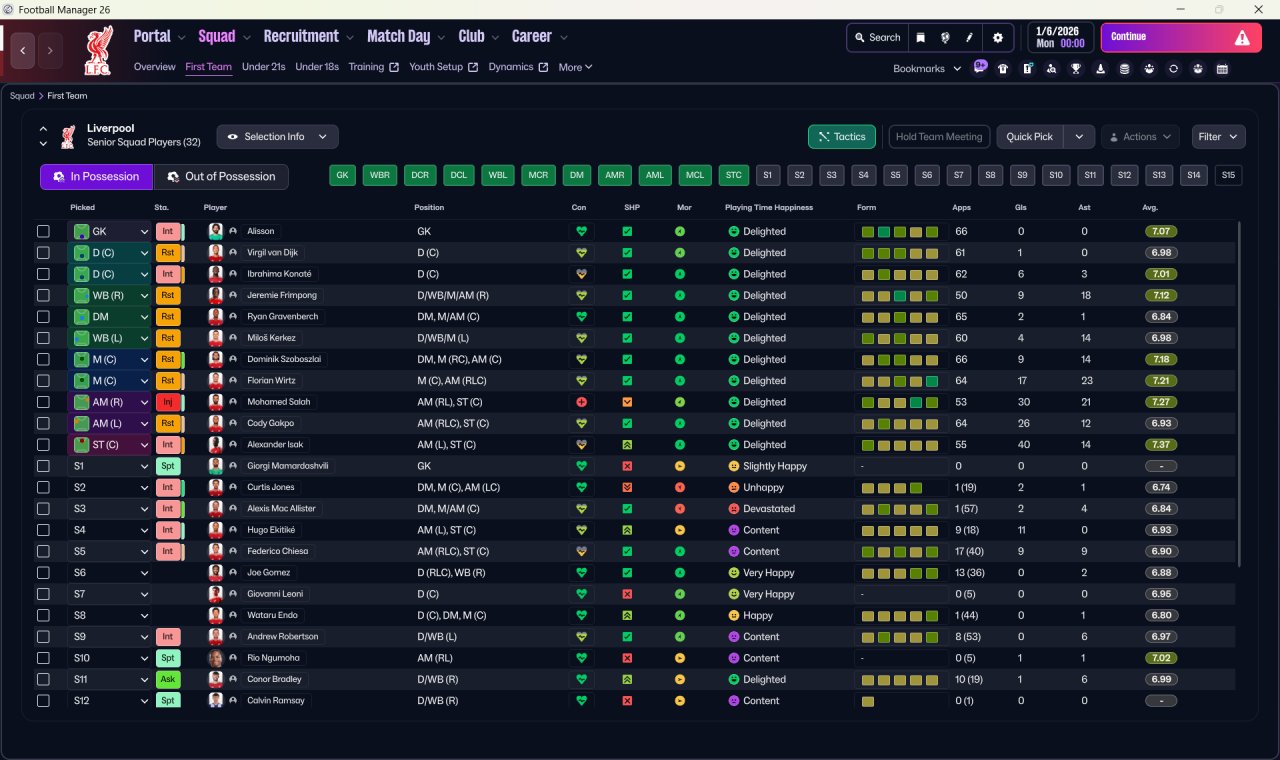This screenshot has width=1280, height=760.
Task: Click the pencil edit icon in top bar
Action: click(x=969, y=38)
